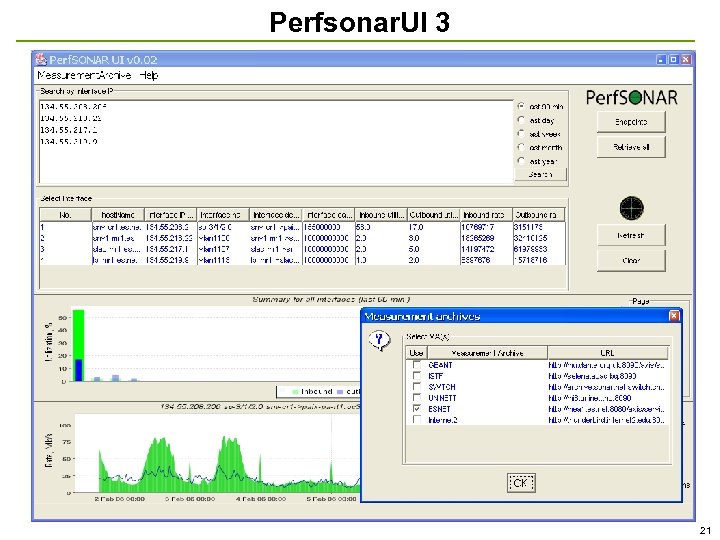Click the Refresh button
The width and height of the screenshot is (720, 540).
point(631,236)
